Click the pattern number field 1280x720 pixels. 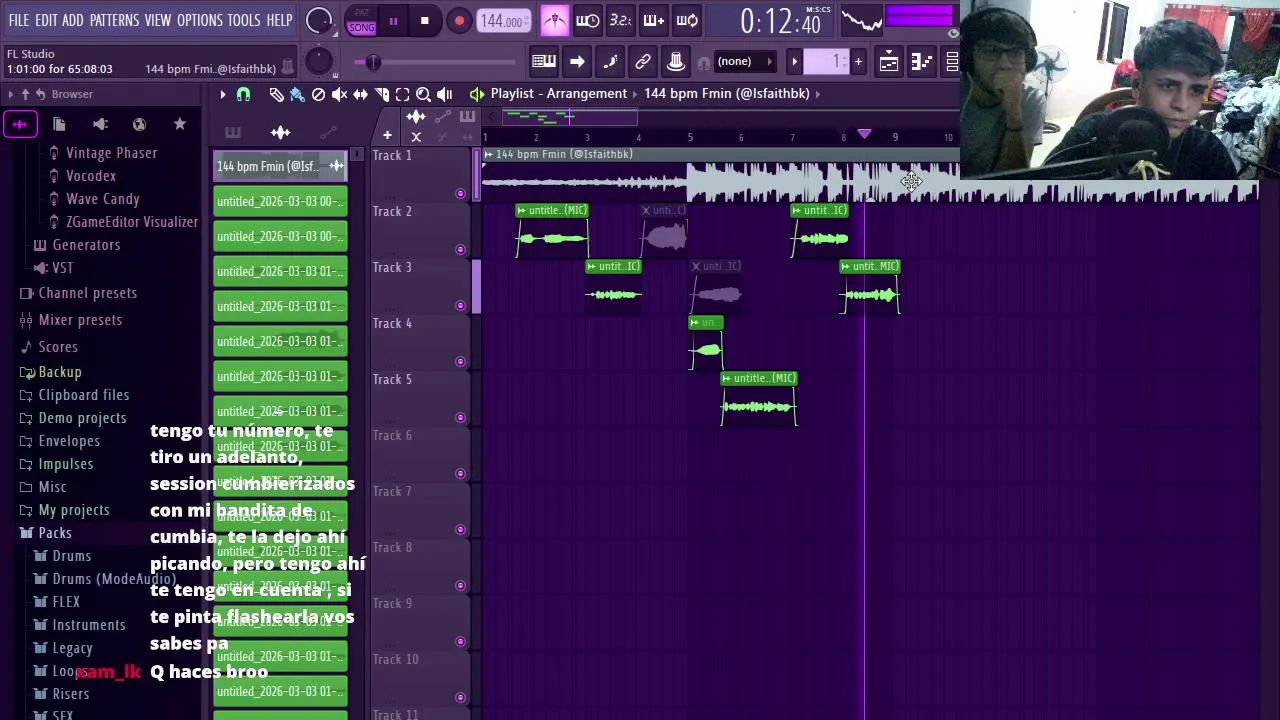click(x=827, y=62)
